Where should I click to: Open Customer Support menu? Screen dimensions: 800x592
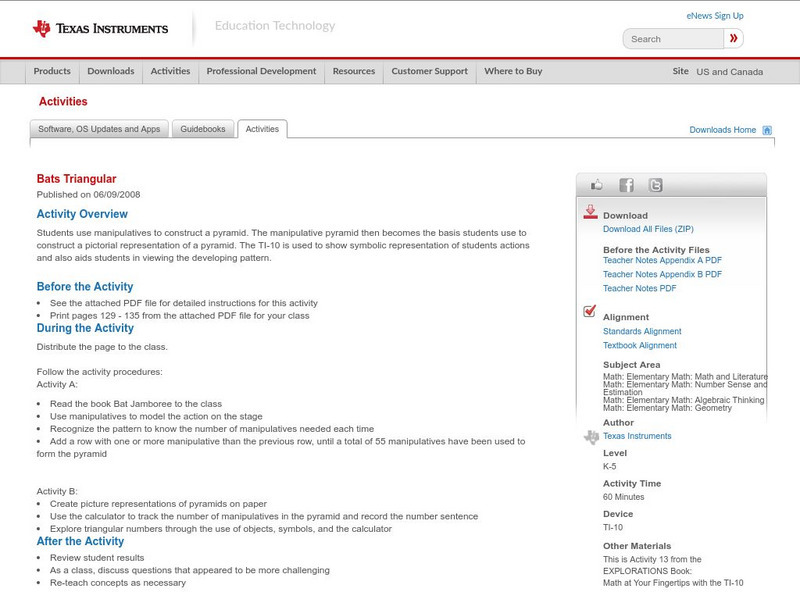[430, 71]
